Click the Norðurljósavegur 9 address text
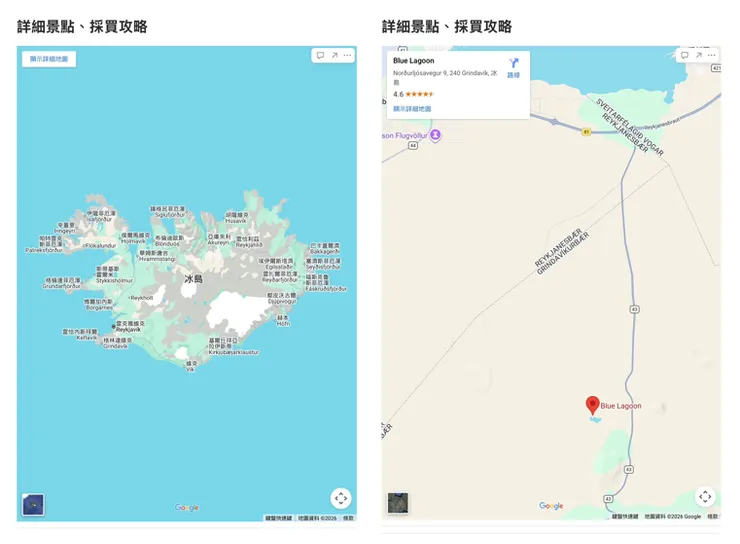740x544 pixels. [445, 76]
